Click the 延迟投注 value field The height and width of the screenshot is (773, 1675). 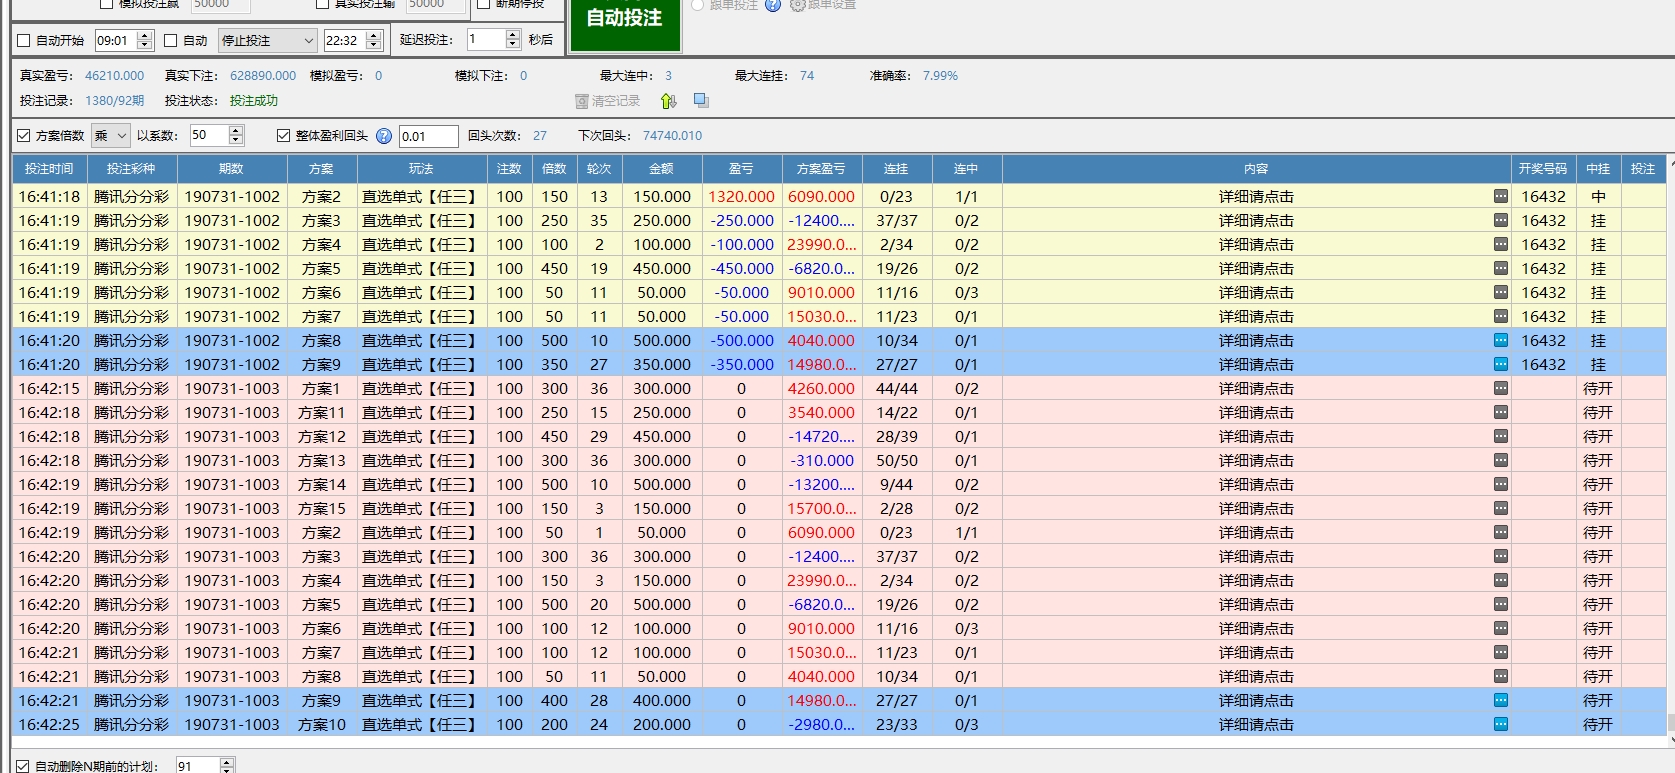pos(486,40)
